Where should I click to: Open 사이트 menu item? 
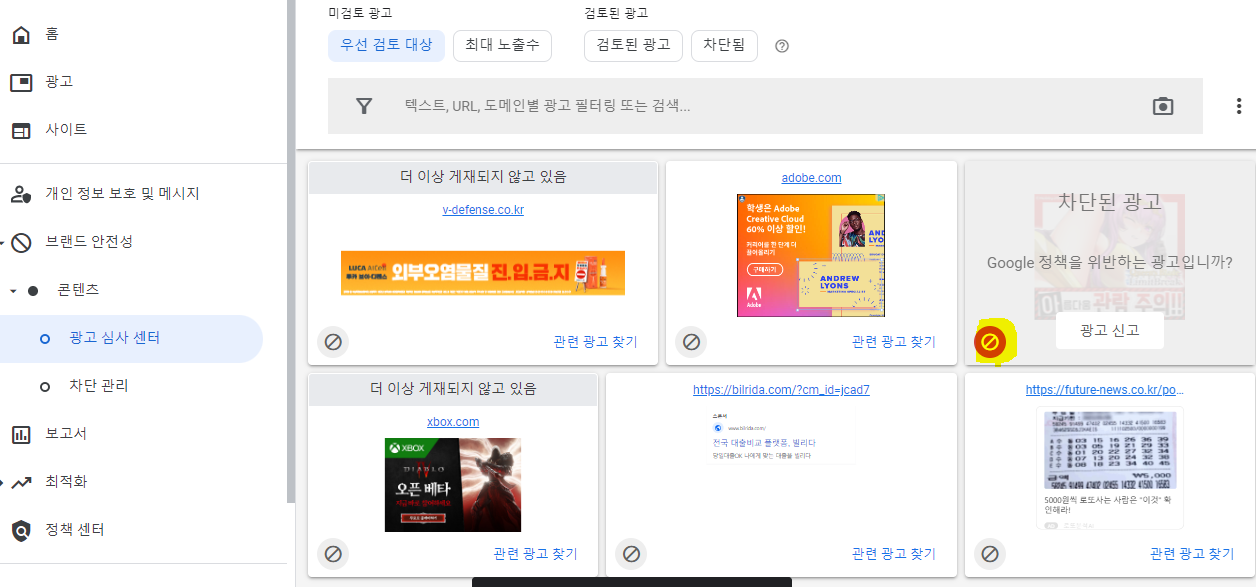(66, 130)
